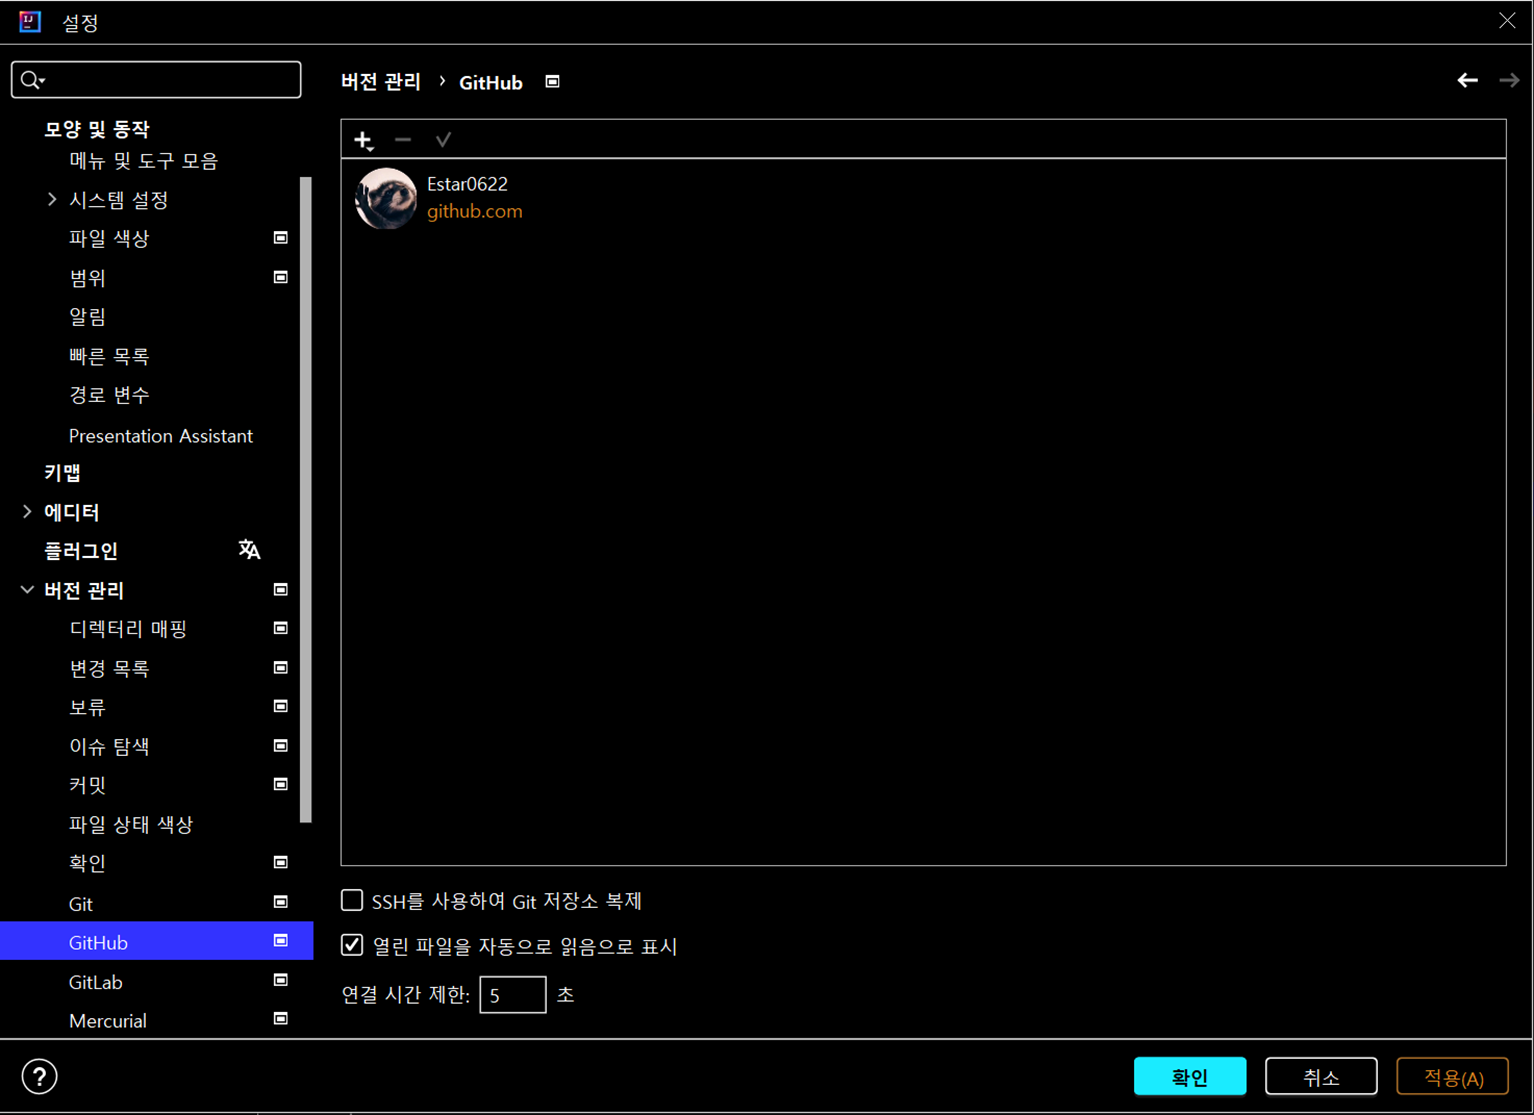Cancel with the 취소 button
The image size is (1534, 1115).
[x=1321, y=1076]
